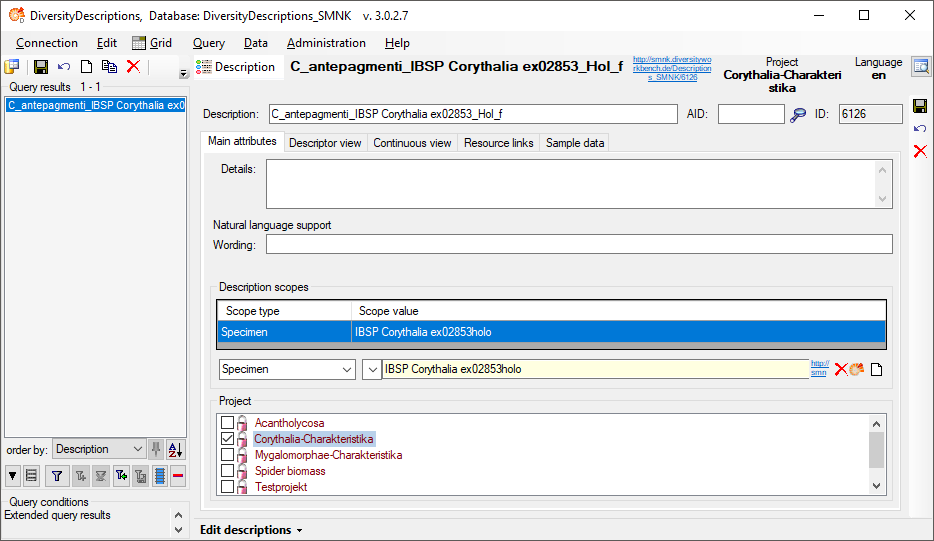The width and height of the screenshot is (934, 541).
Task: Click funnel with green arrow icon
Action: [x=121, y=475]
